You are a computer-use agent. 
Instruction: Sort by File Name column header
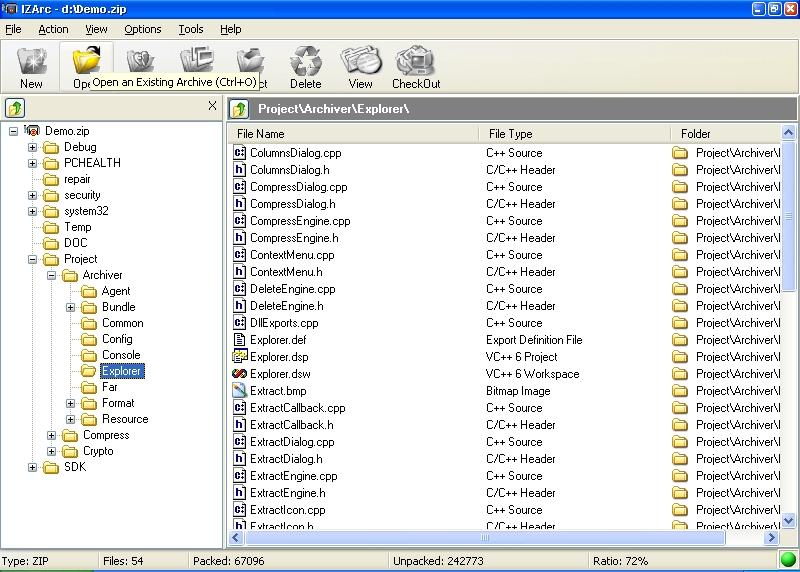click(x=353, y=134)
